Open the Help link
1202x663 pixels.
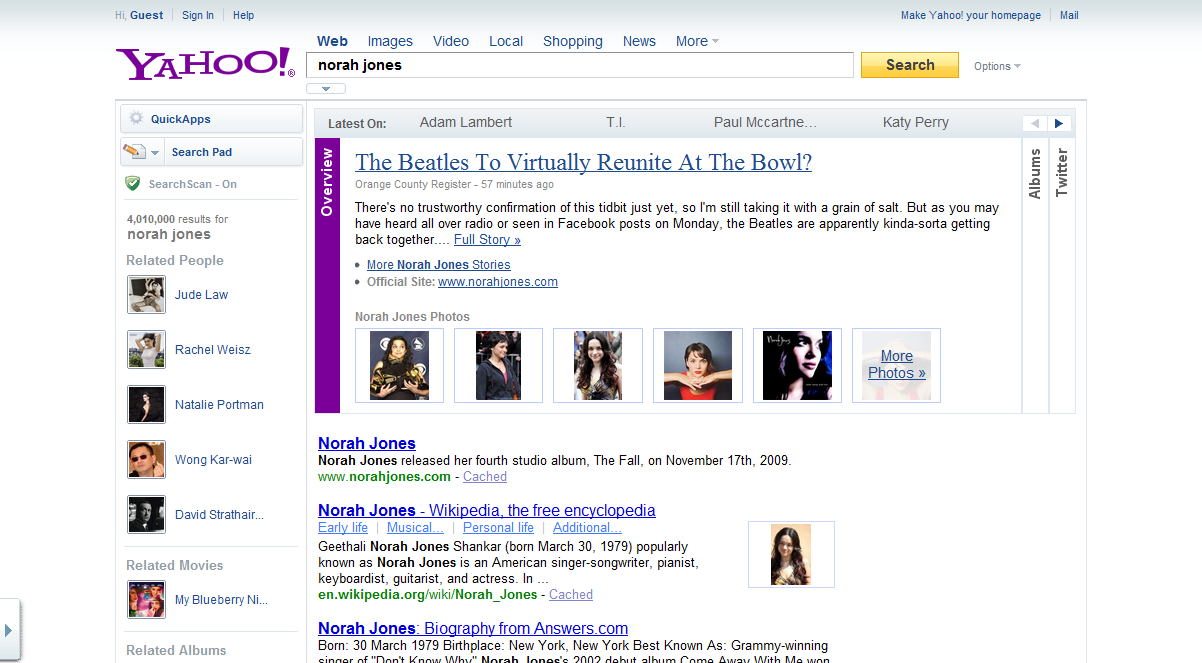point(243,15)
